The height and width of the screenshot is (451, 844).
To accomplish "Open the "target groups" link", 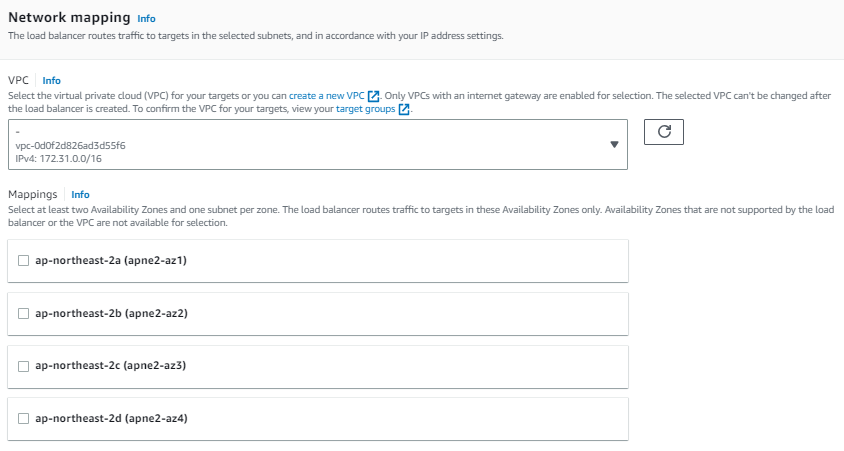I will pyautogui.click(x=365, y=109).
